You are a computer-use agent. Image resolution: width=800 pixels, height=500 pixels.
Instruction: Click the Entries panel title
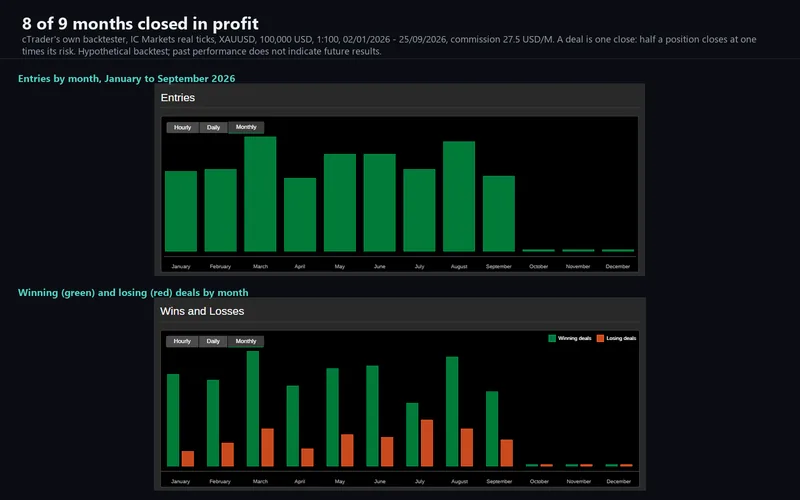pos(178,97)
